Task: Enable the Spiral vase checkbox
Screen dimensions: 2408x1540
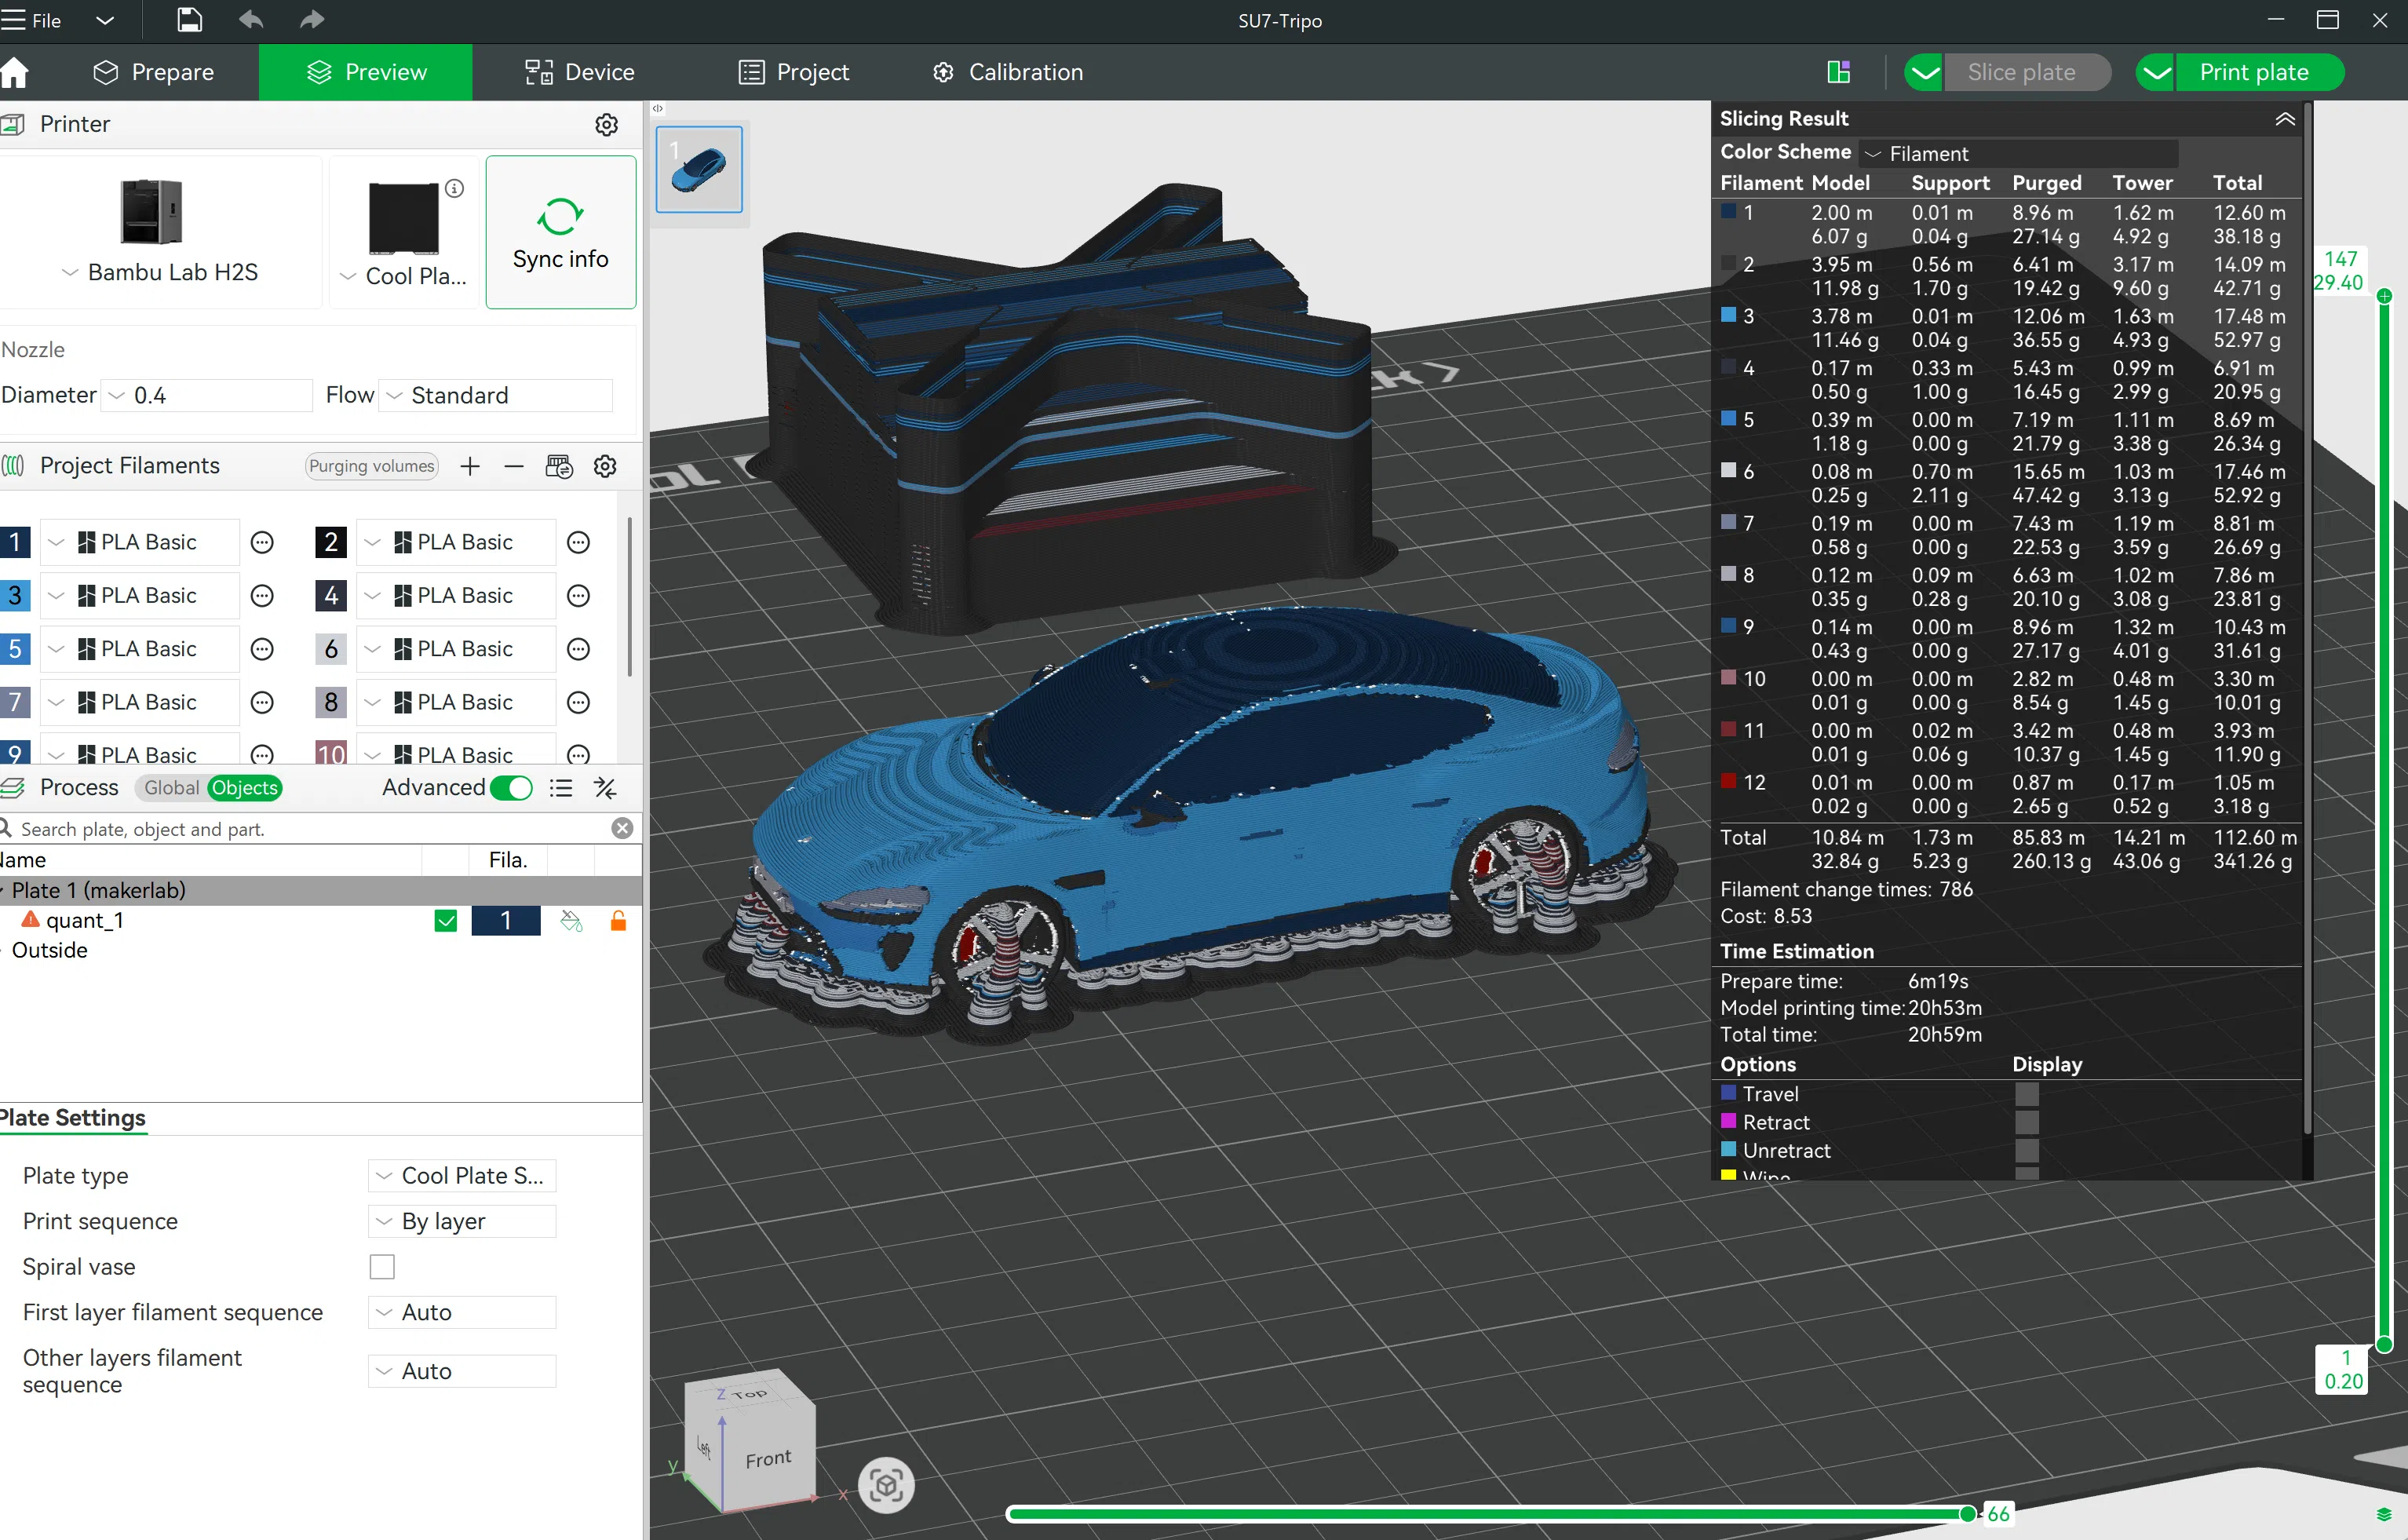Action: (x=382, y=1267)
